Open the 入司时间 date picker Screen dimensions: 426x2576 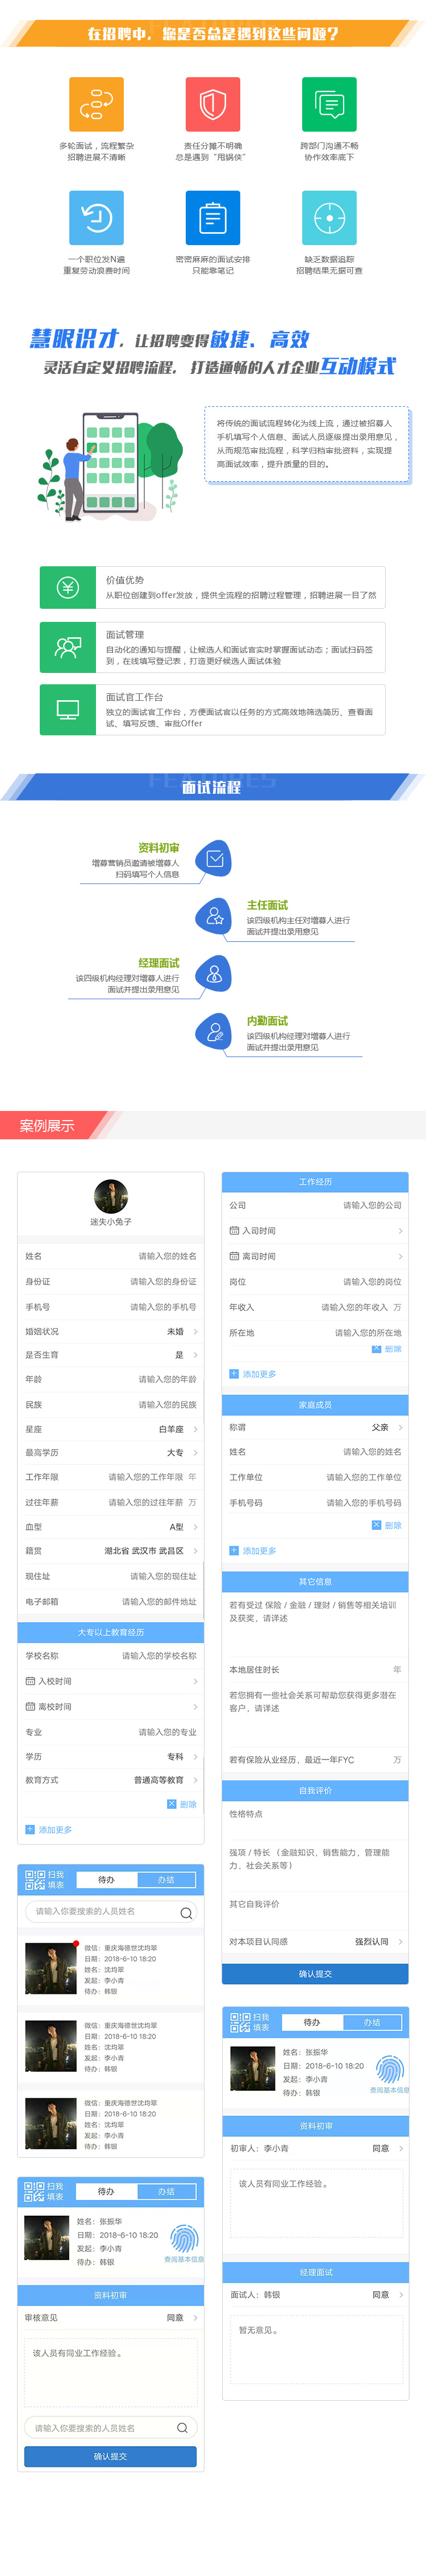click(315, 1231)
